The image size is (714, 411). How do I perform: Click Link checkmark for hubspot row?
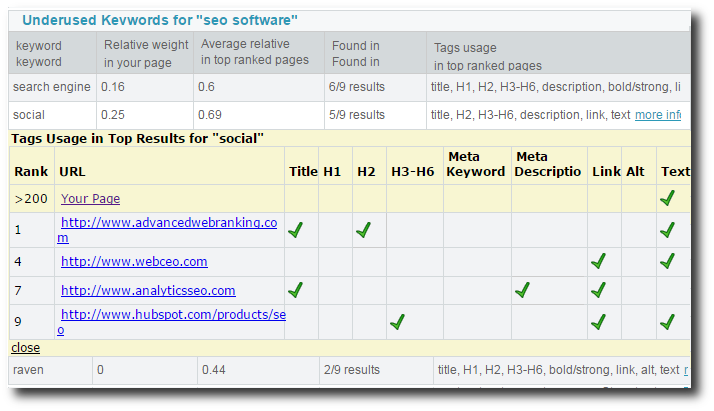598,322
